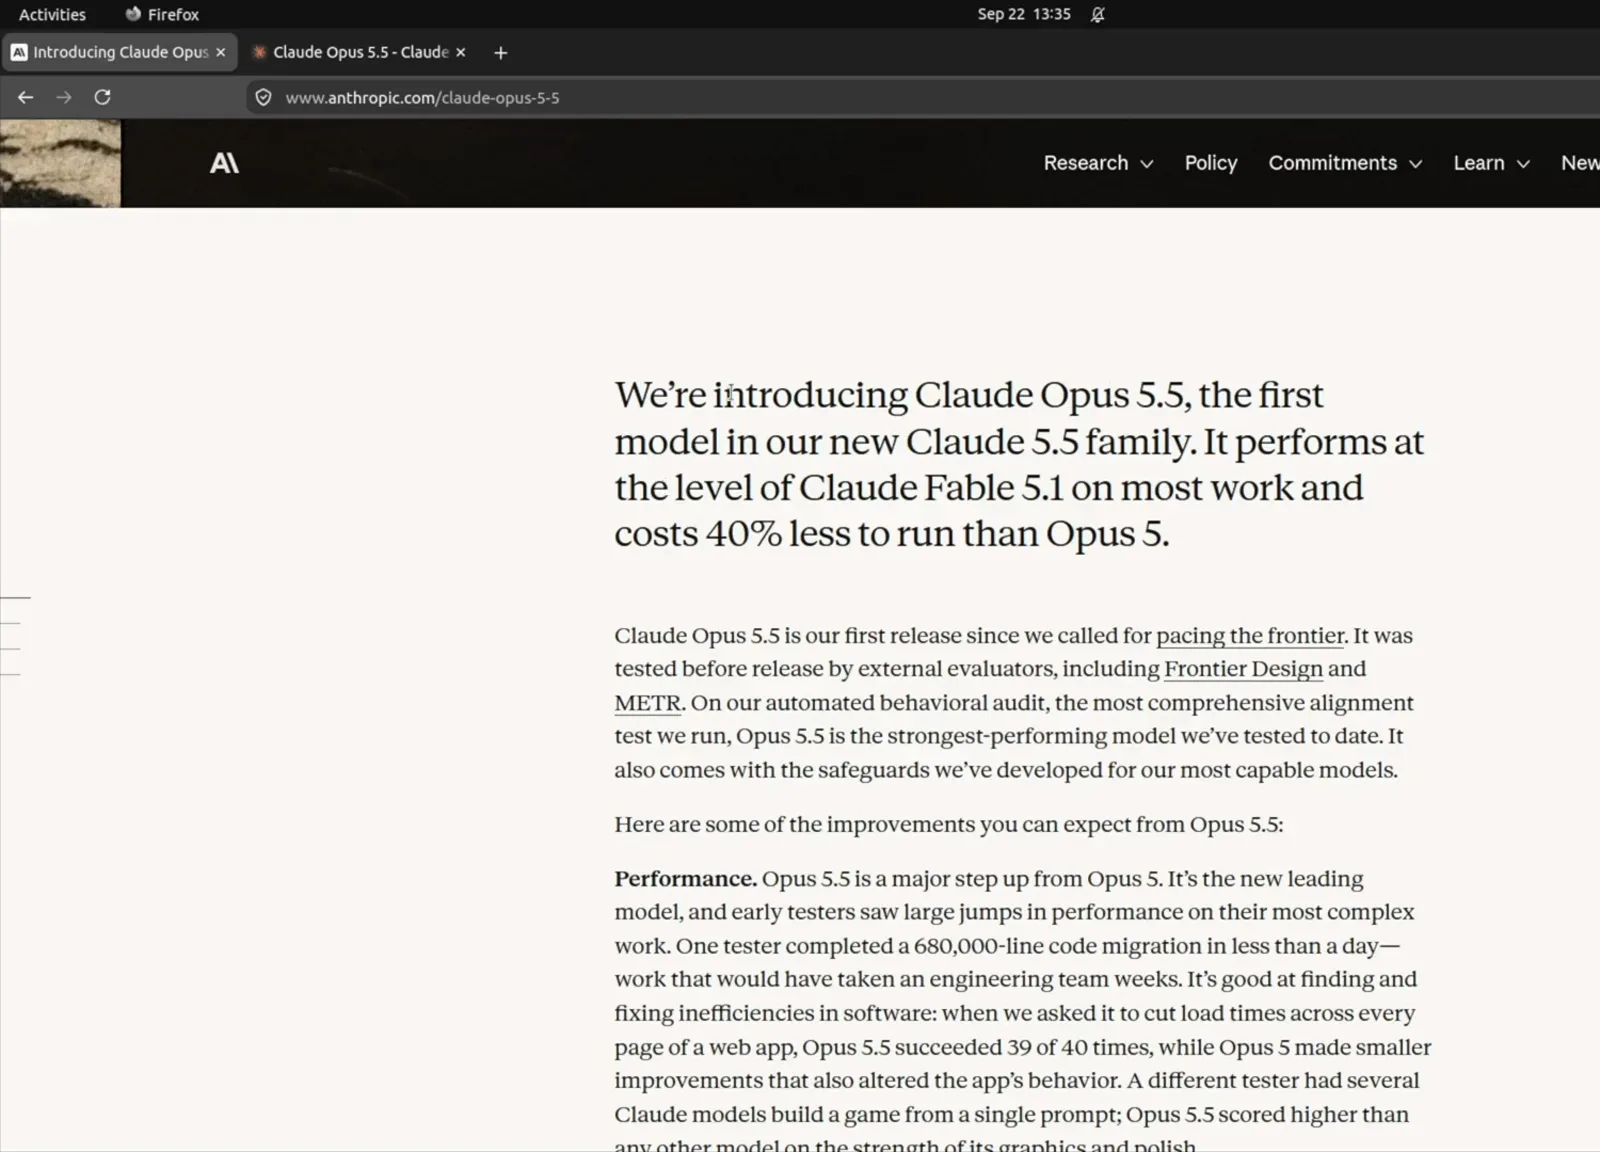Close the Claude Opus 5.5 - Claude tab
Screen dimensions: 1600x1152
pos(461,52)
